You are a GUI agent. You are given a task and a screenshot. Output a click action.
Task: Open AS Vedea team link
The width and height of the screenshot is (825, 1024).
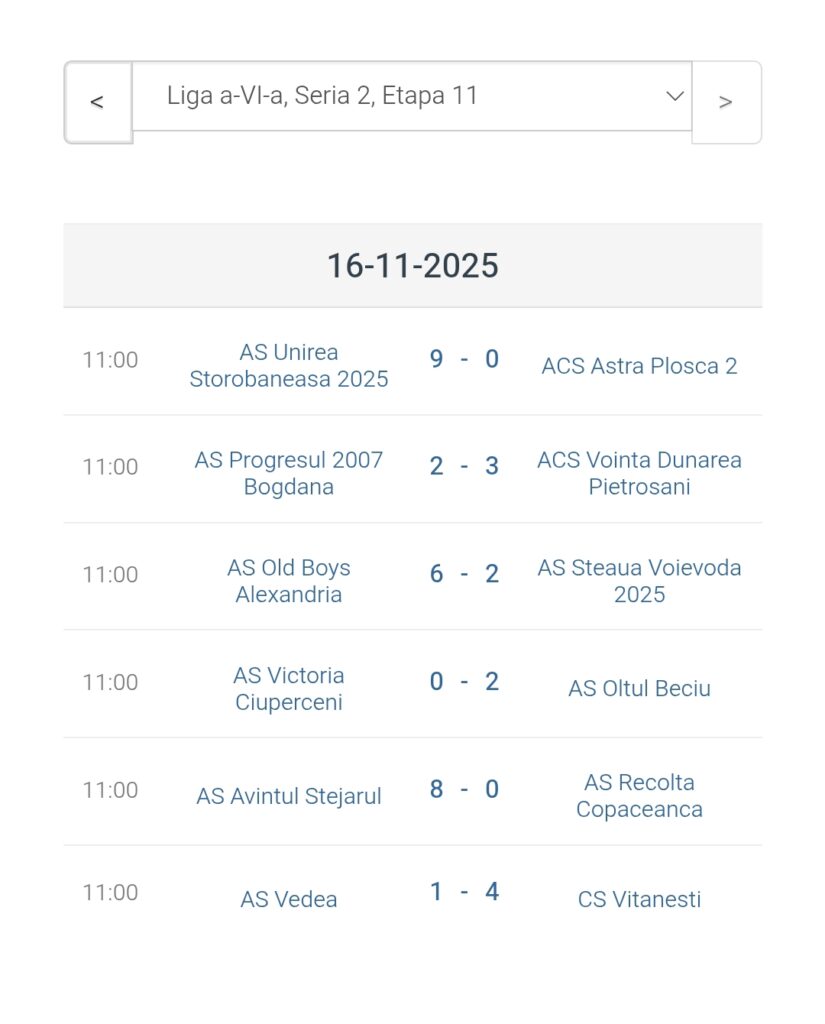(x=289, y=899)
